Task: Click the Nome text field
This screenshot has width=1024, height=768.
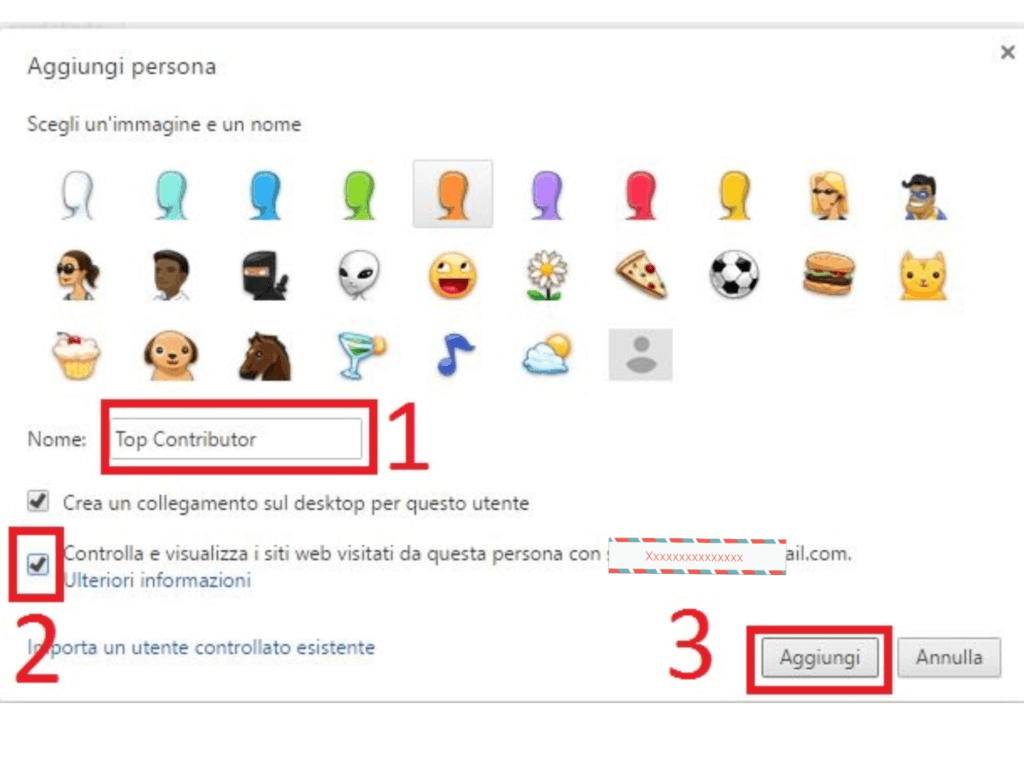Action: point(235,439)
